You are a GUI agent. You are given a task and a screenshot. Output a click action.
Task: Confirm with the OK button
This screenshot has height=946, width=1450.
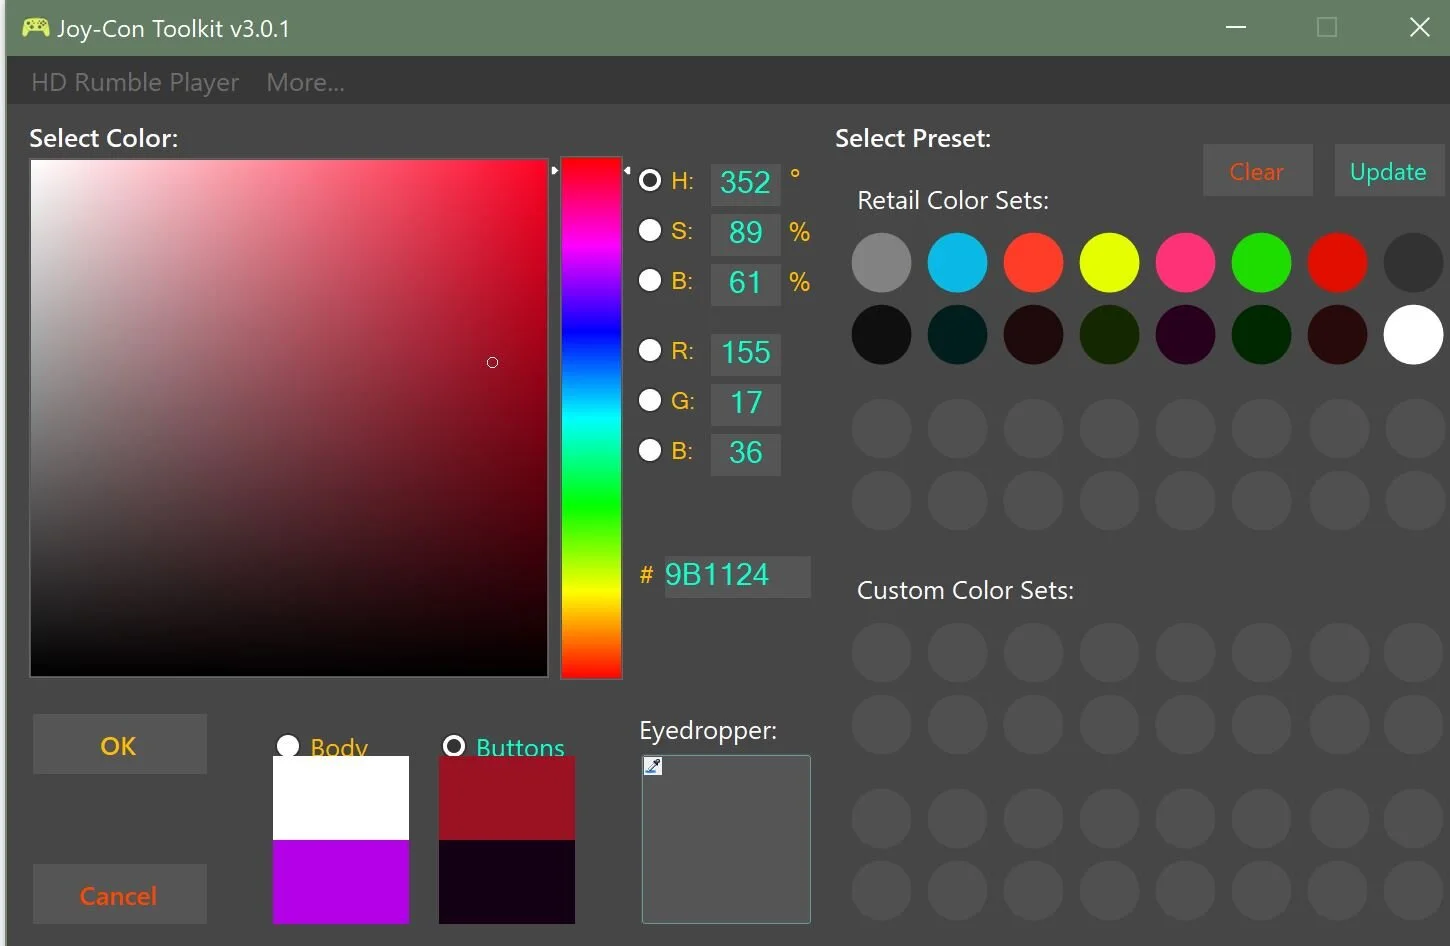point(120,744)
